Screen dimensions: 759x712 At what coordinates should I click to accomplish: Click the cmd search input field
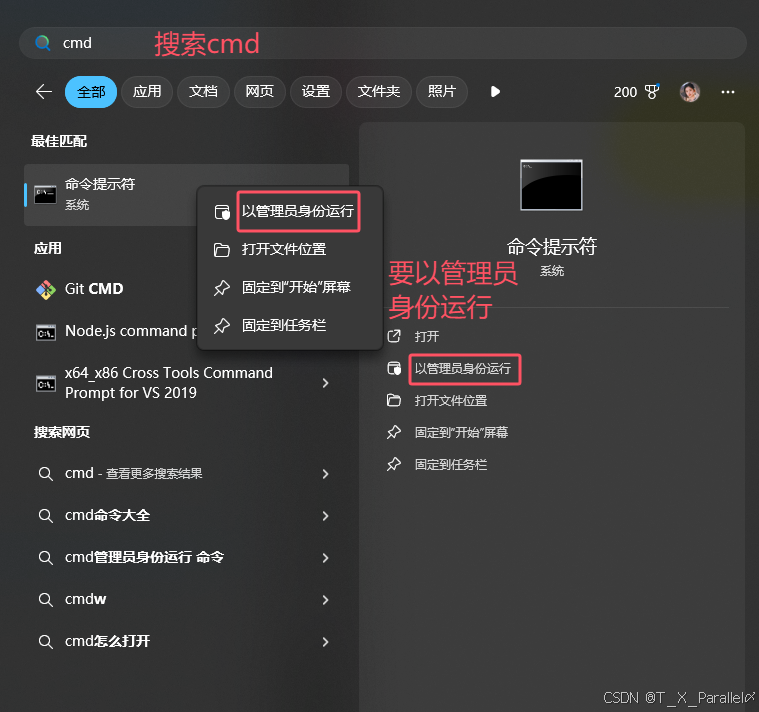coord(382,43)
